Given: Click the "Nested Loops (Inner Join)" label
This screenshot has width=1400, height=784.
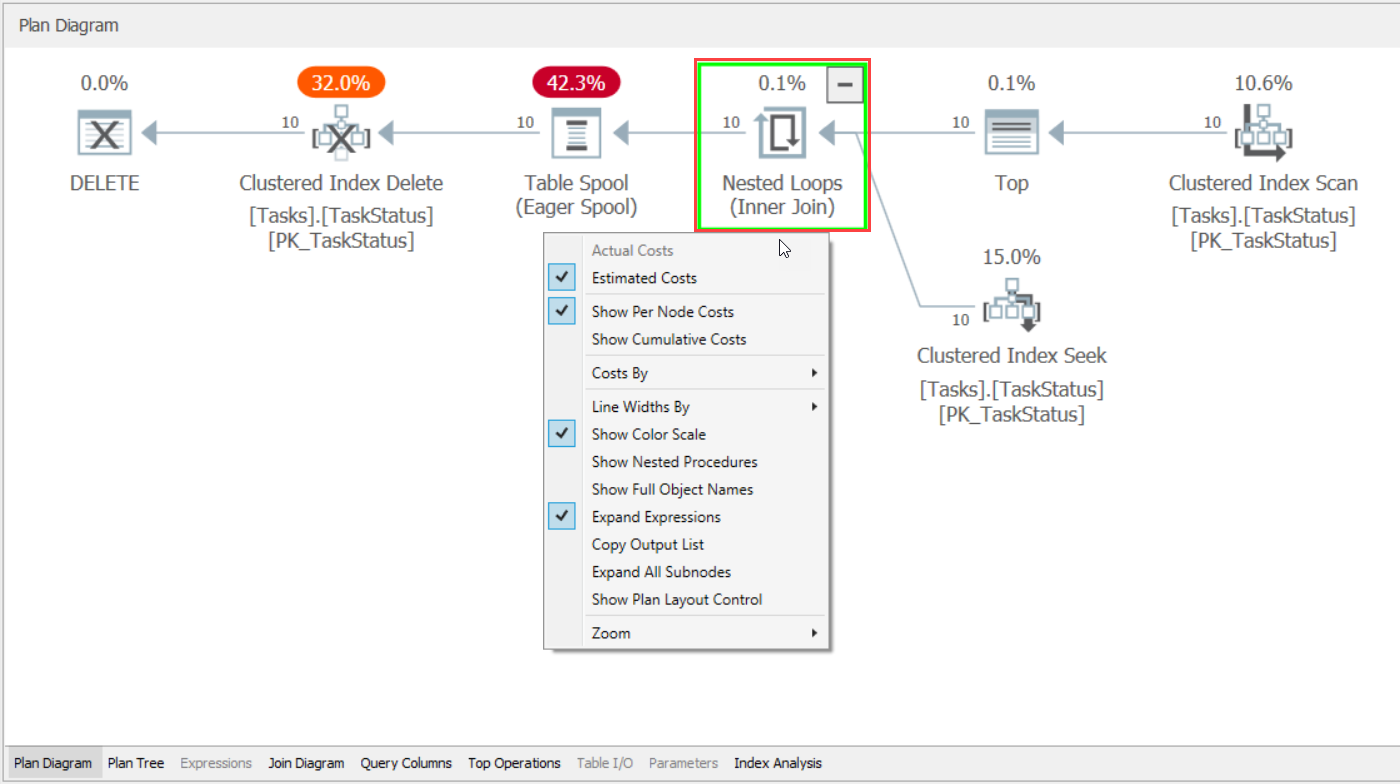Looking at the screenshot, I should coord(782,195).
